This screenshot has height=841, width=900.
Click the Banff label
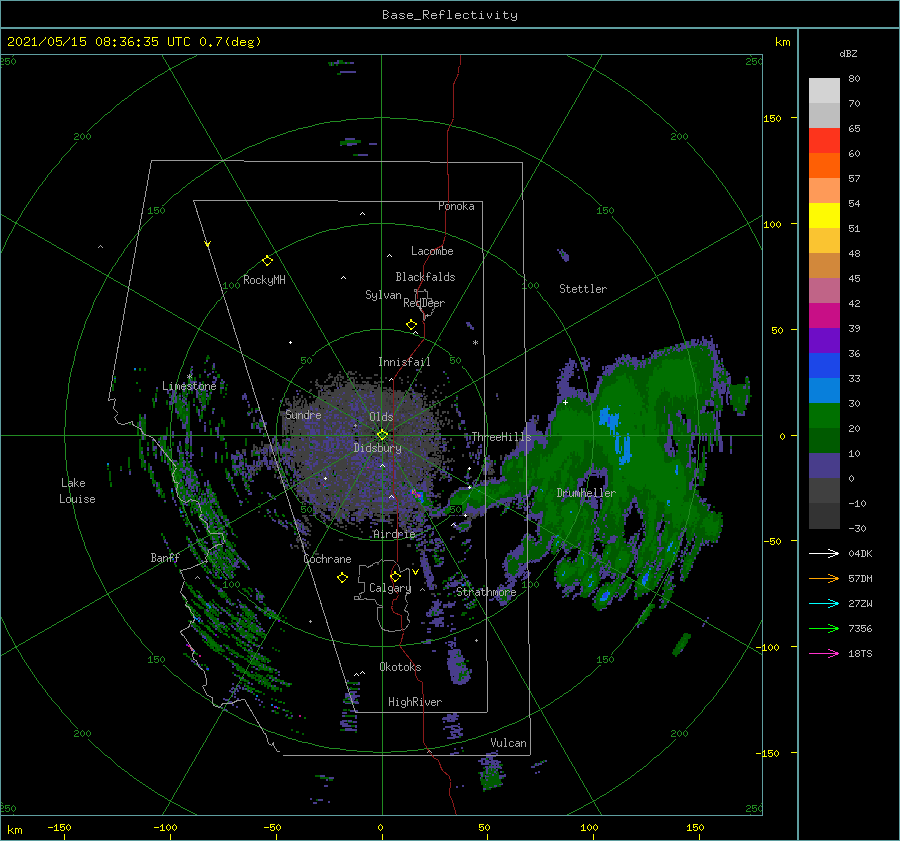165,557
